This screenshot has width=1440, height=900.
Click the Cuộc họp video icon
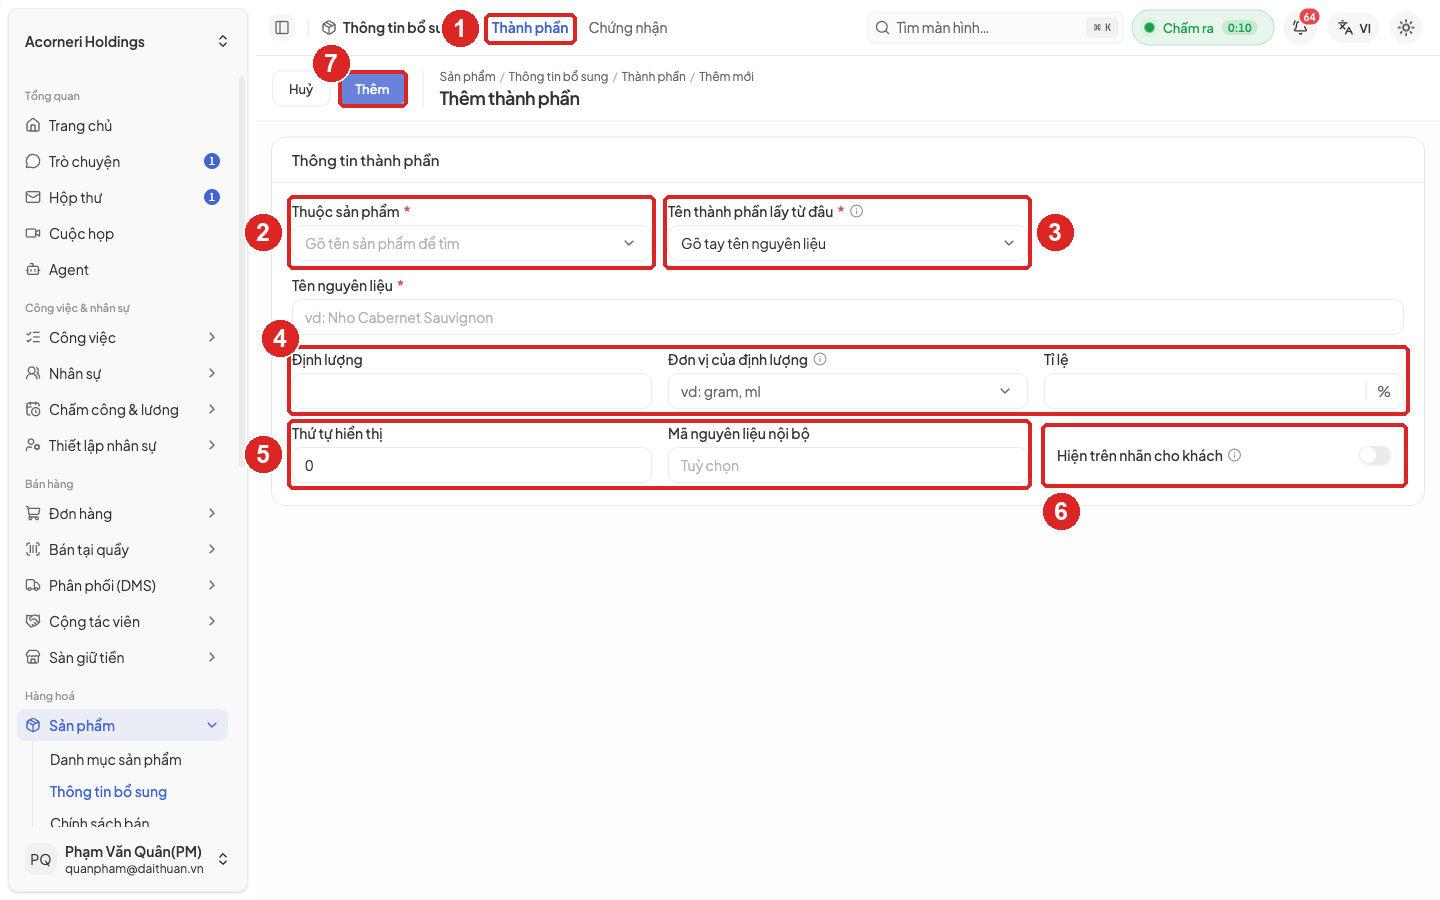click(x=33, y=234)
